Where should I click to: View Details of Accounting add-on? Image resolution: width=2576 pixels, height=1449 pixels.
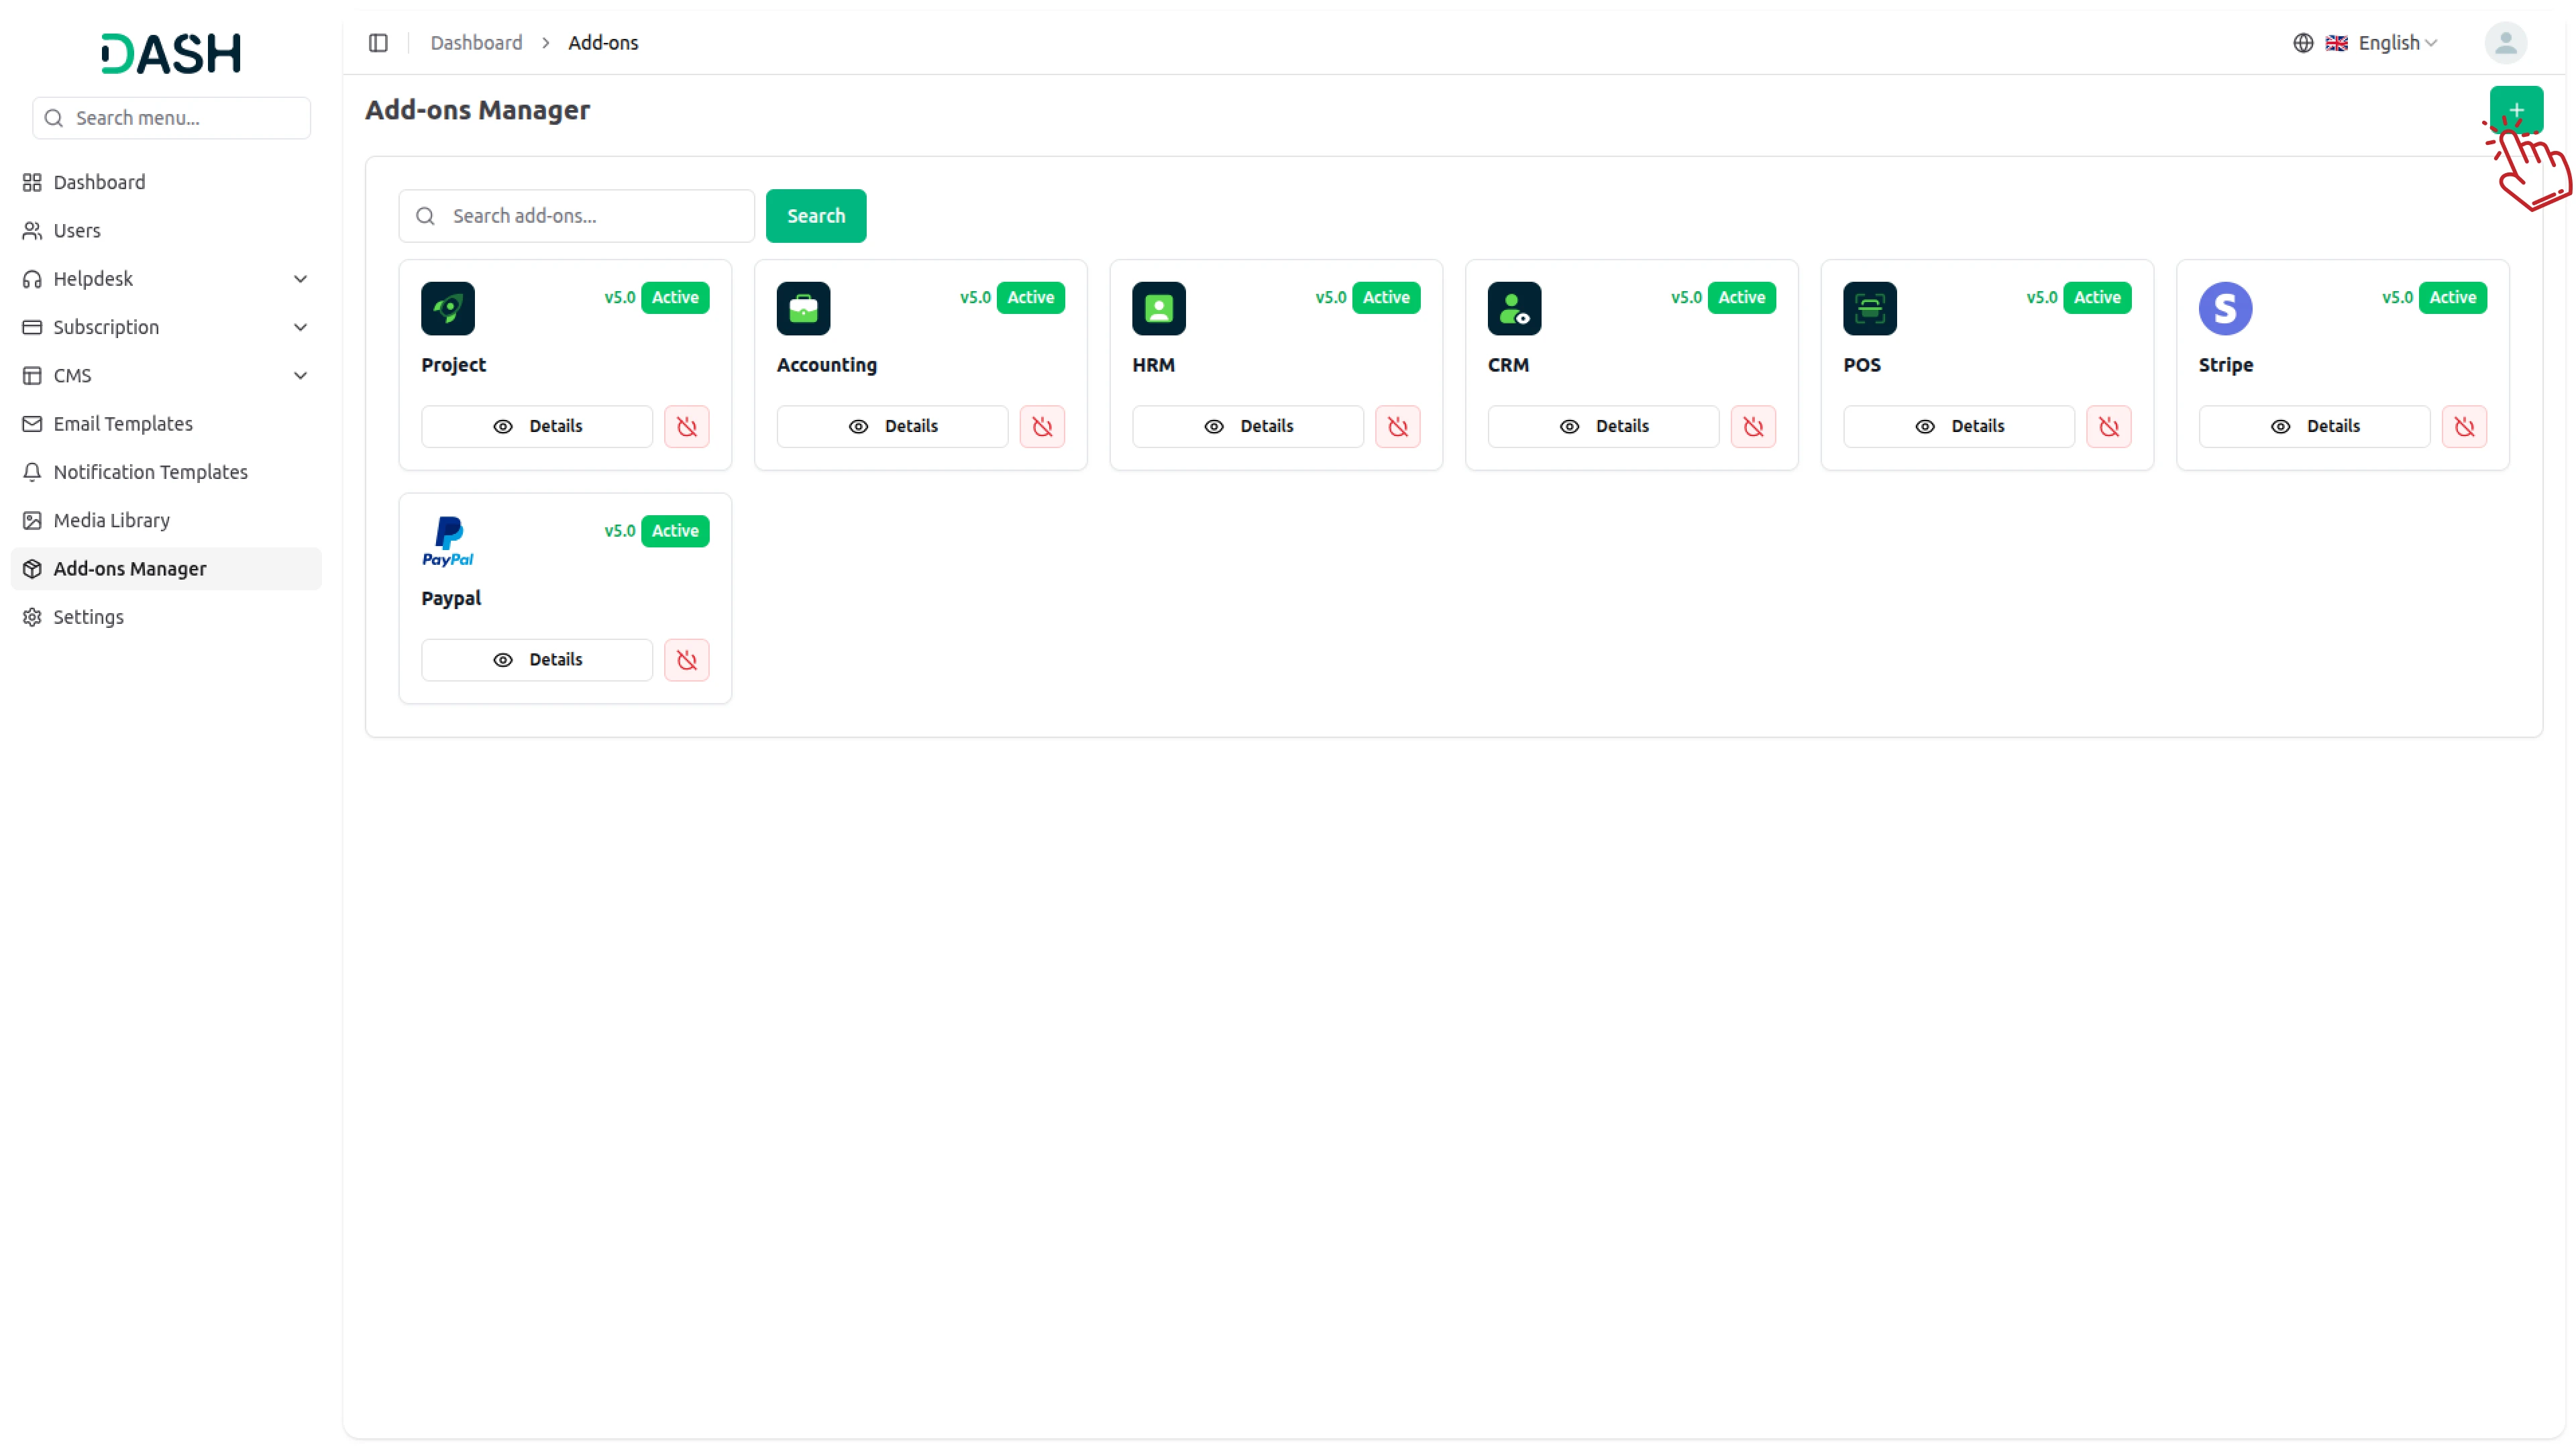pos(892,426)
